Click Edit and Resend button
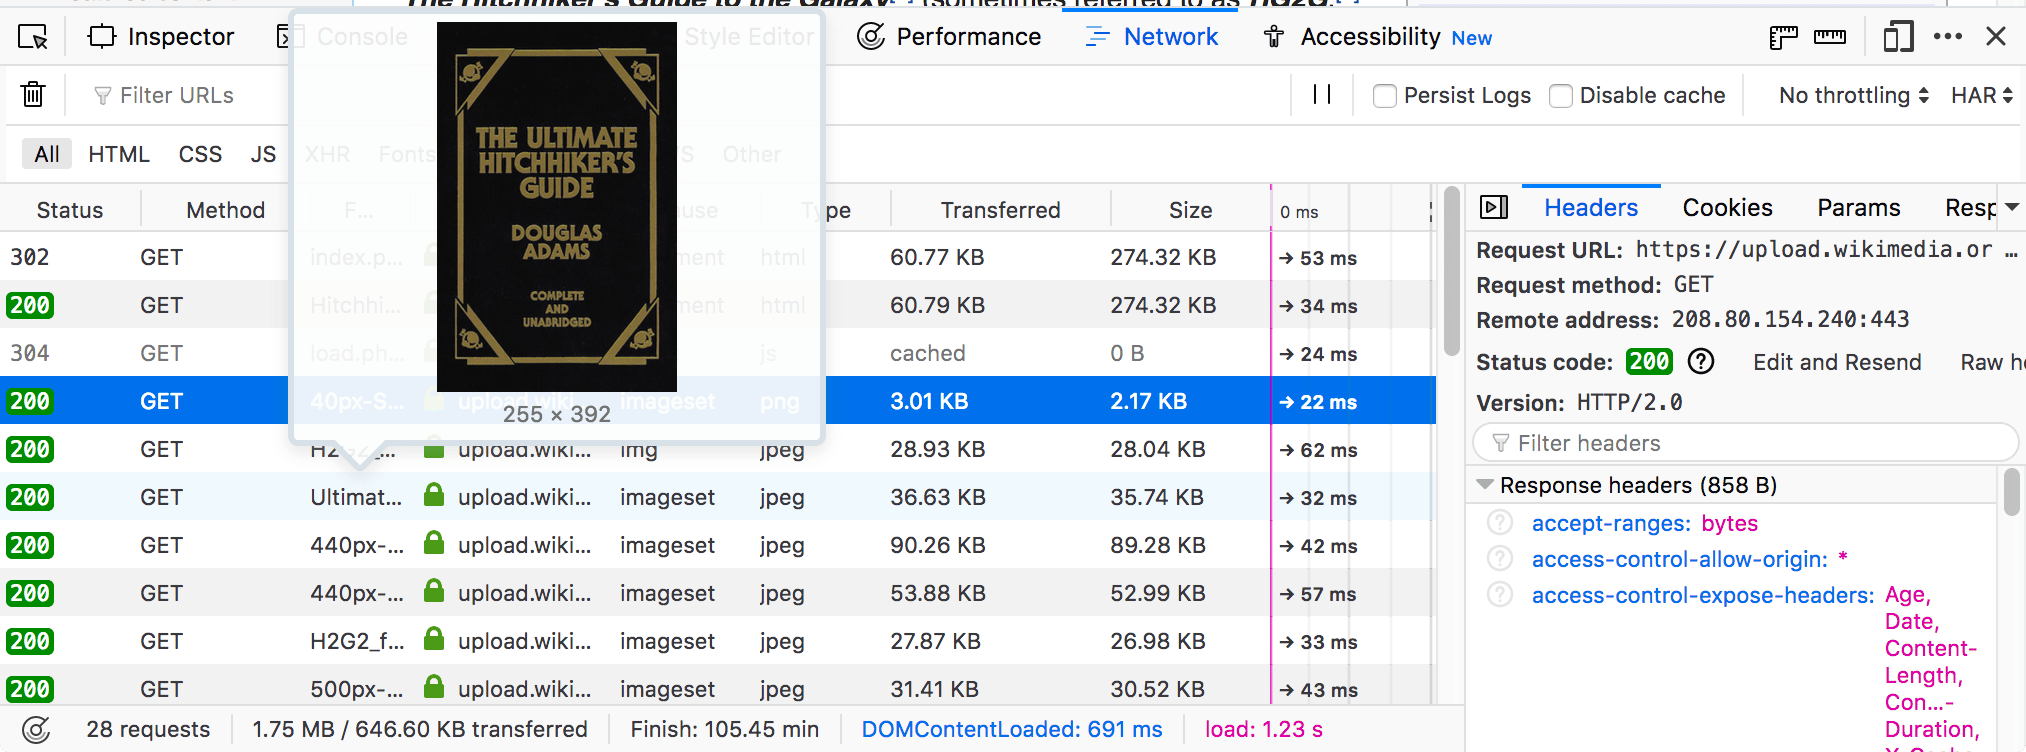2026x752 pixels. point(1837,362)
